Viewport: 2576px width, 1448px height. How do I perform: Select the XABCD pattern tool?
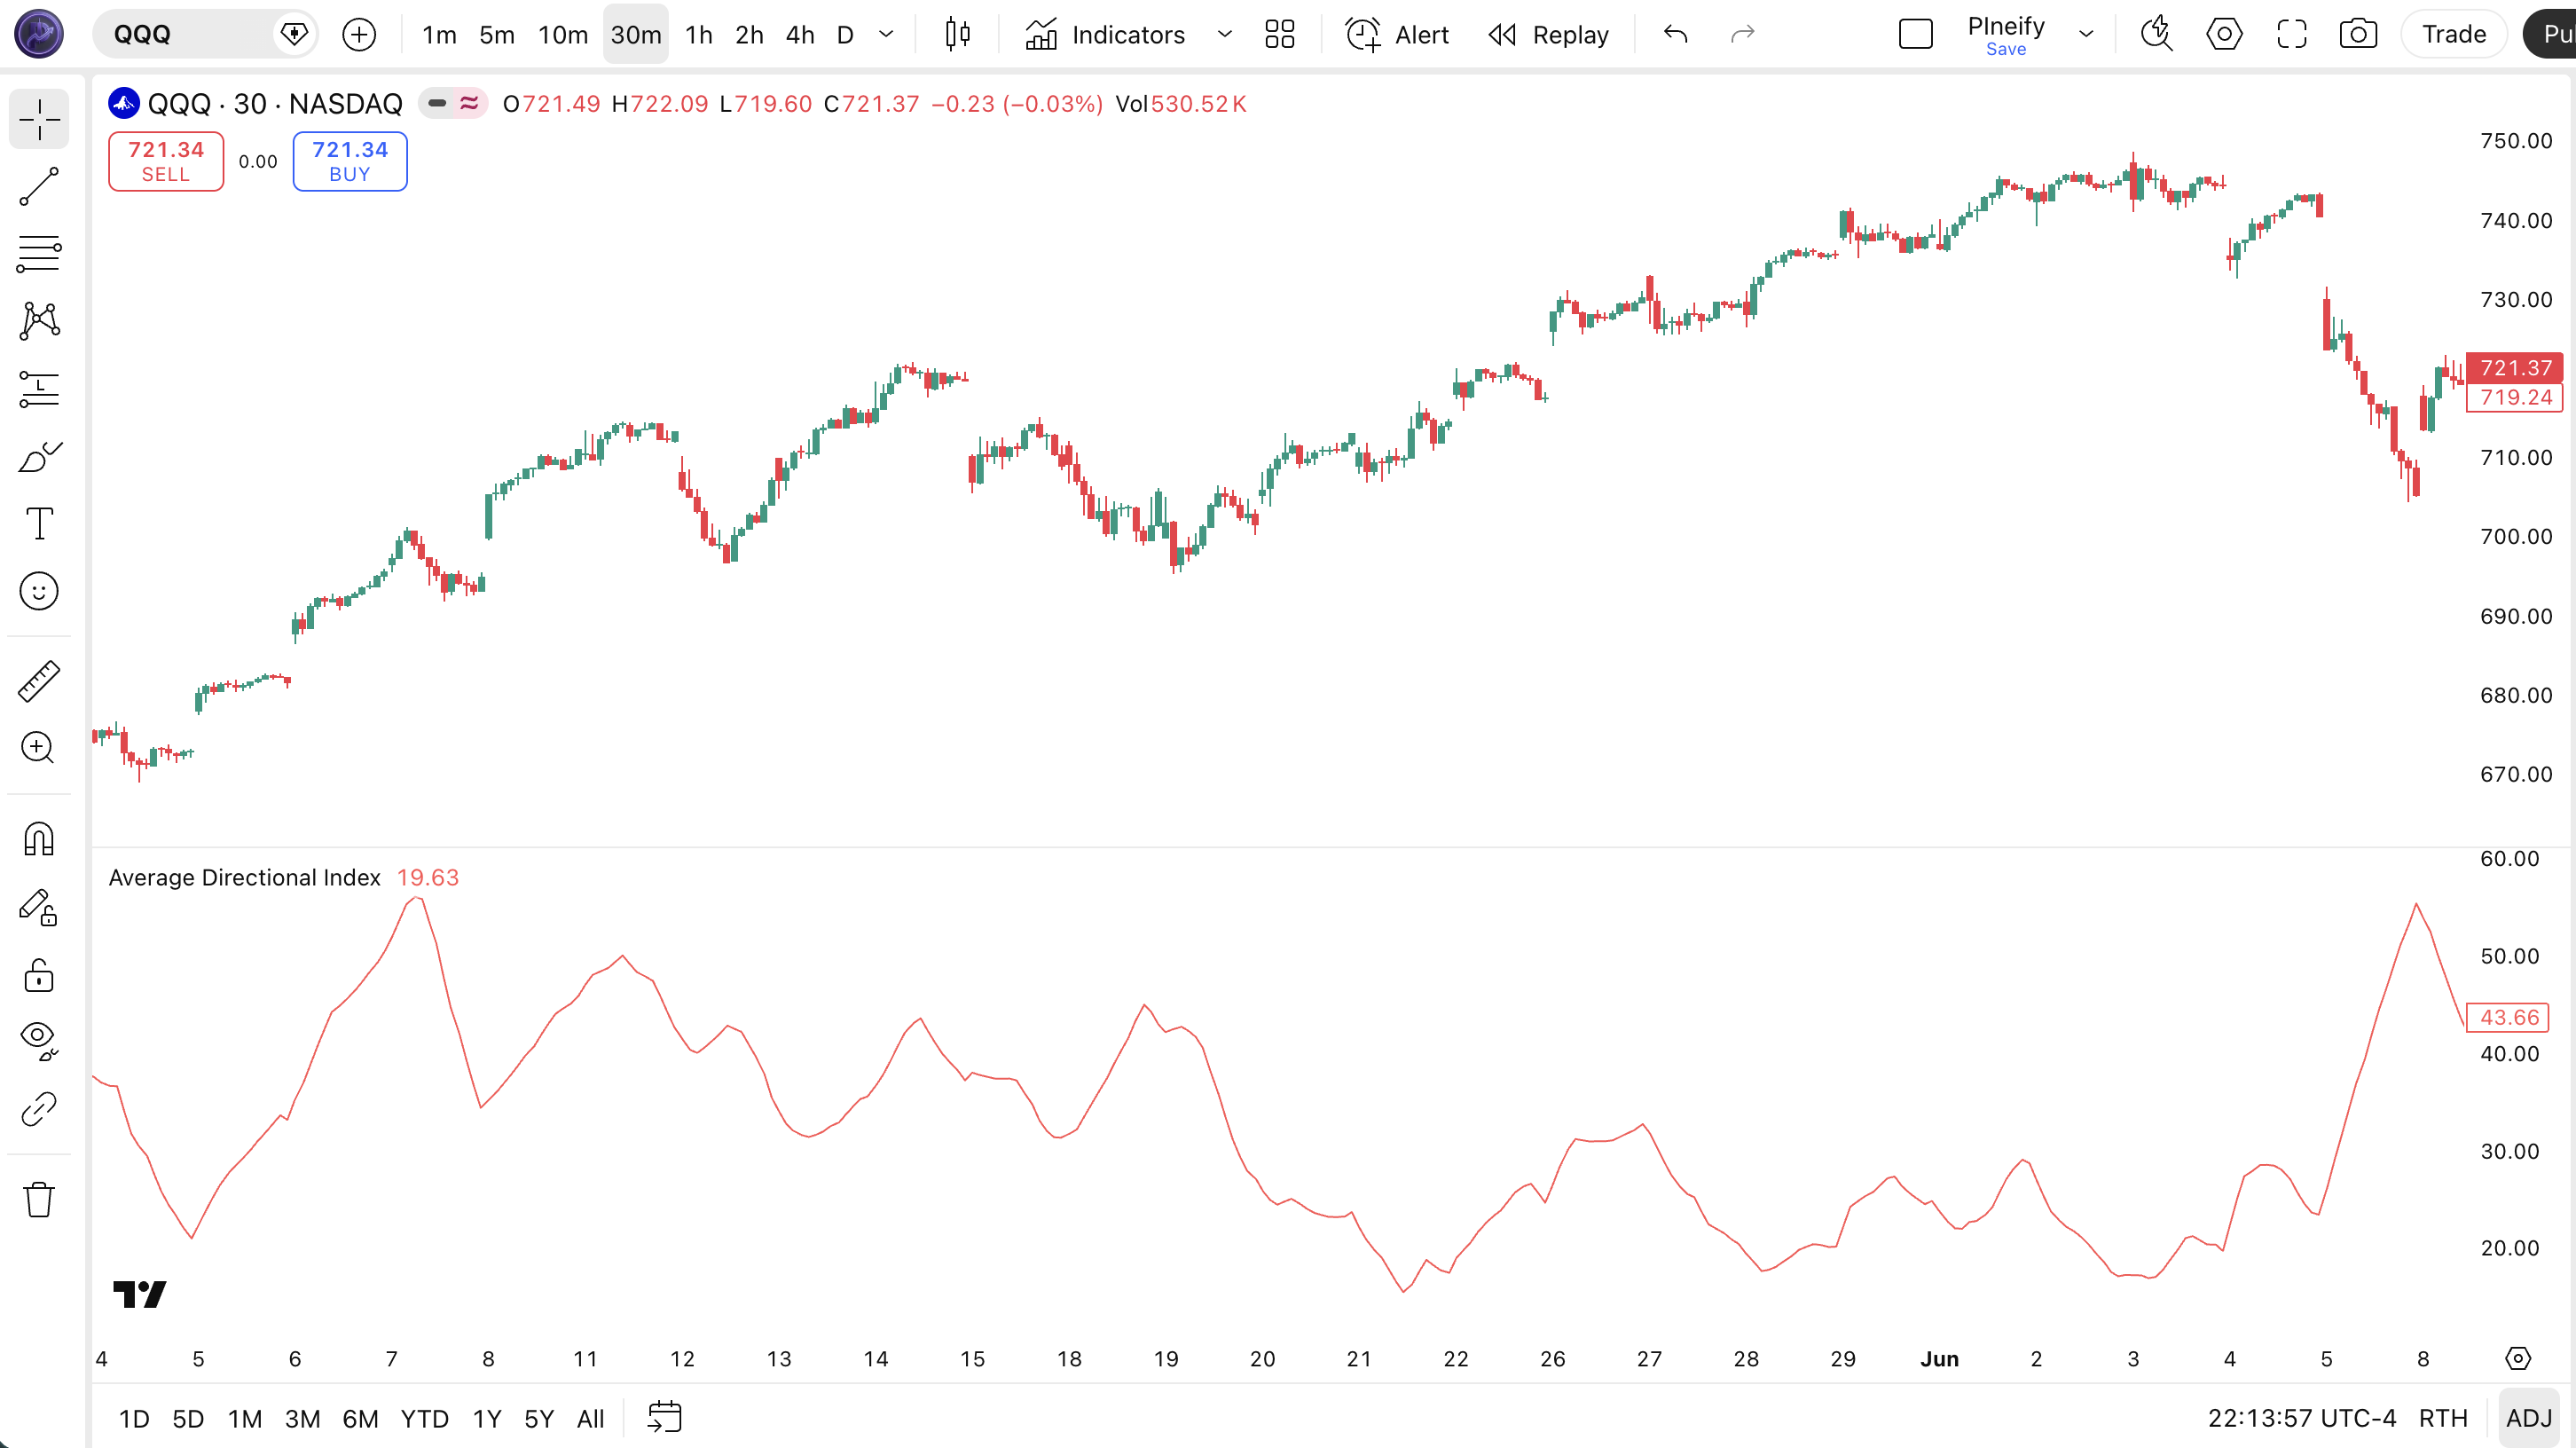(39, 321)
